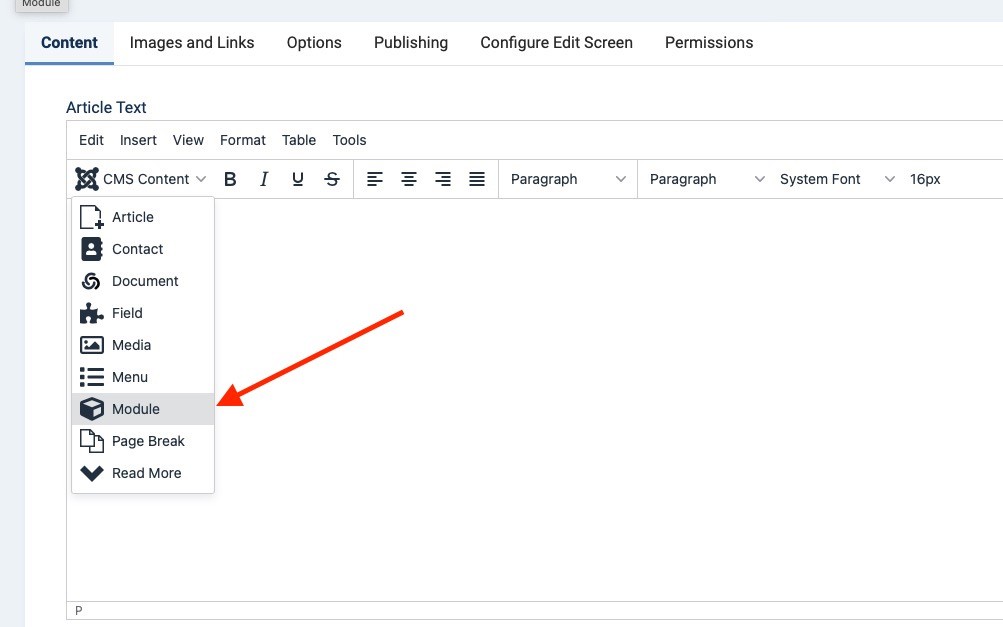The width and height of the screenshot is (1003, 627).
Task: Click inside the article text editor area
Action: pyautogui.click(x=600, y=400)
